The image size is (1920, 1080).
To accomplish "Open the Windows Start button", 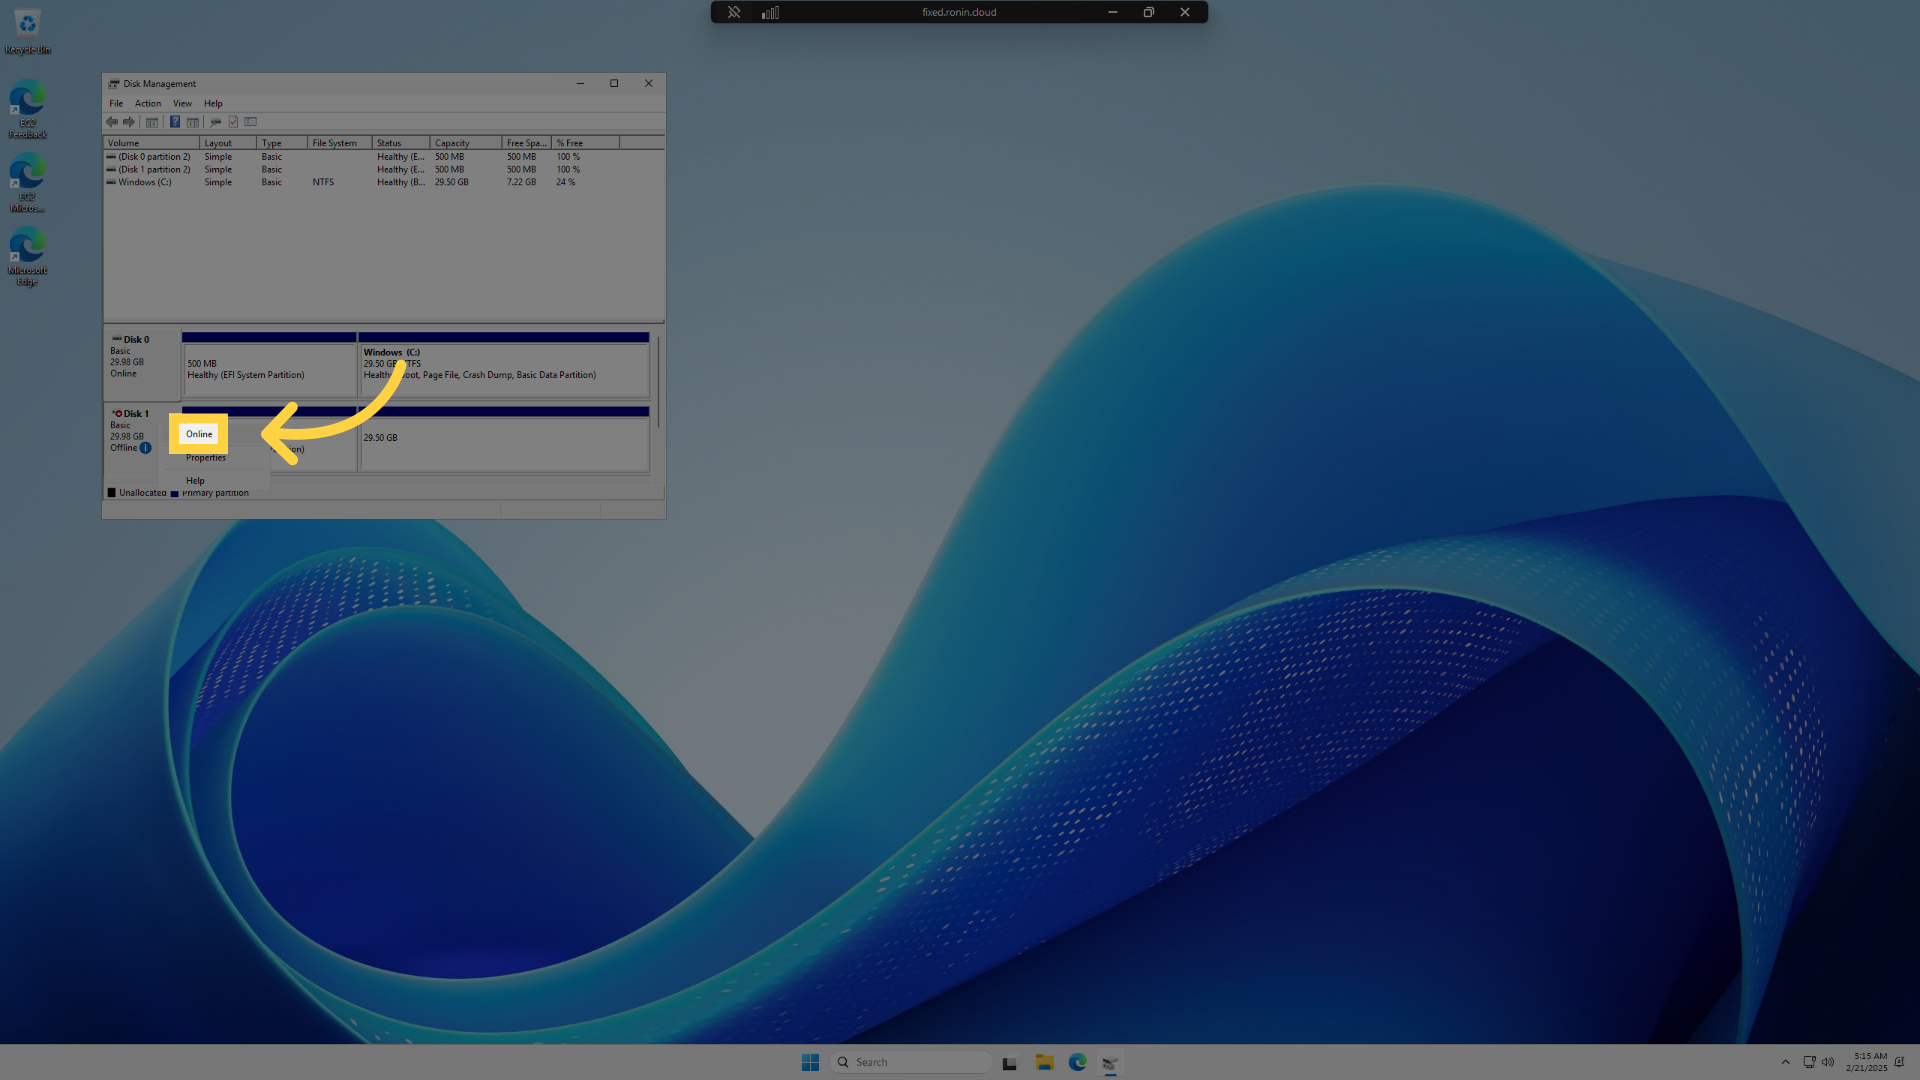I will pyautogui.click(x=810, y=1062).
